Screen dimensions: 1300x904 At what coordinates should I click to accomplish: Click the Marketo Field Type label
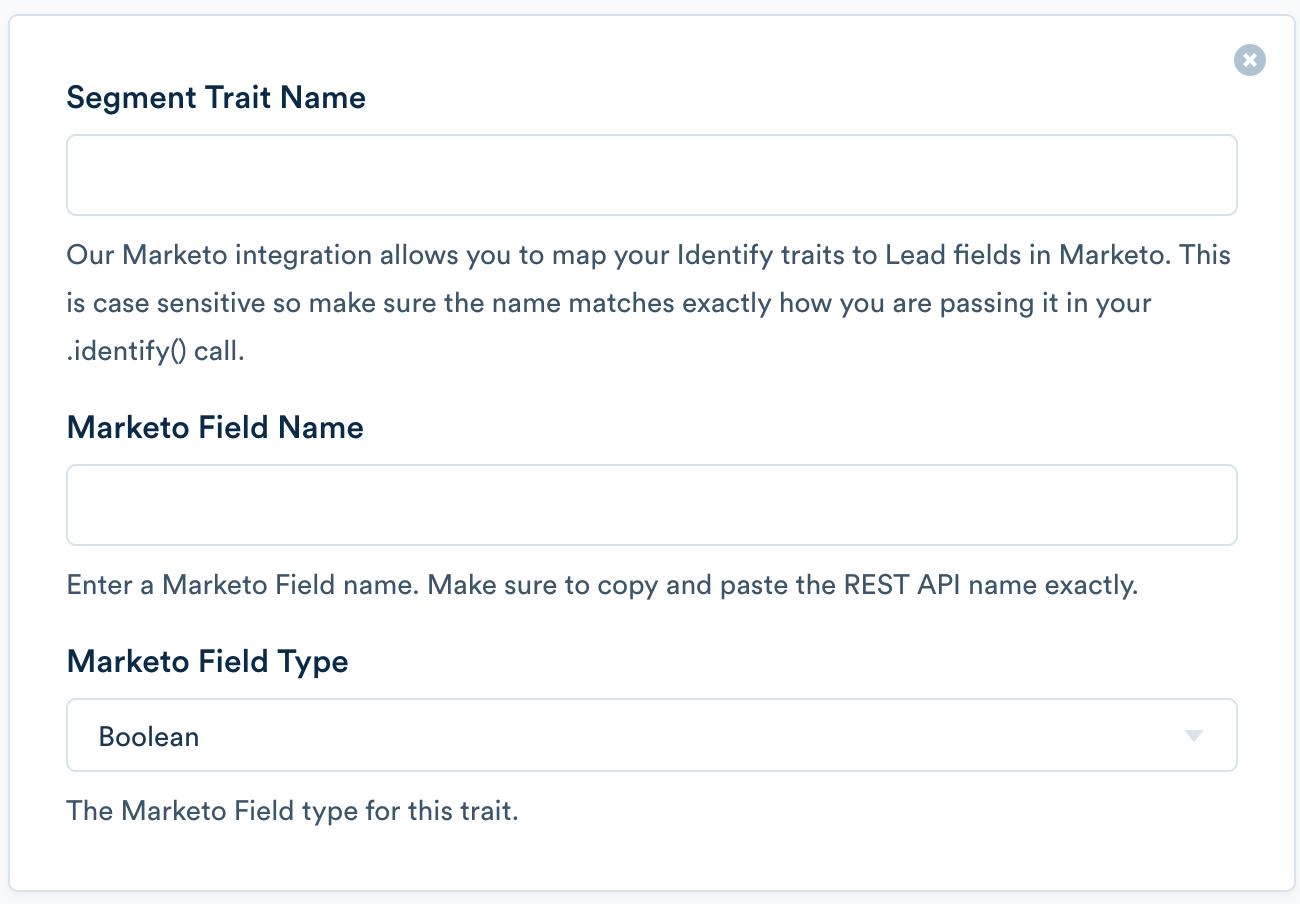[208, 662]
